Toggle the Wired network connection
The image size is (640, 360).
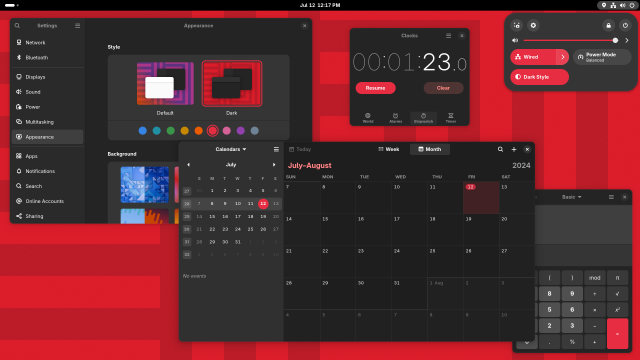point(533,57)
